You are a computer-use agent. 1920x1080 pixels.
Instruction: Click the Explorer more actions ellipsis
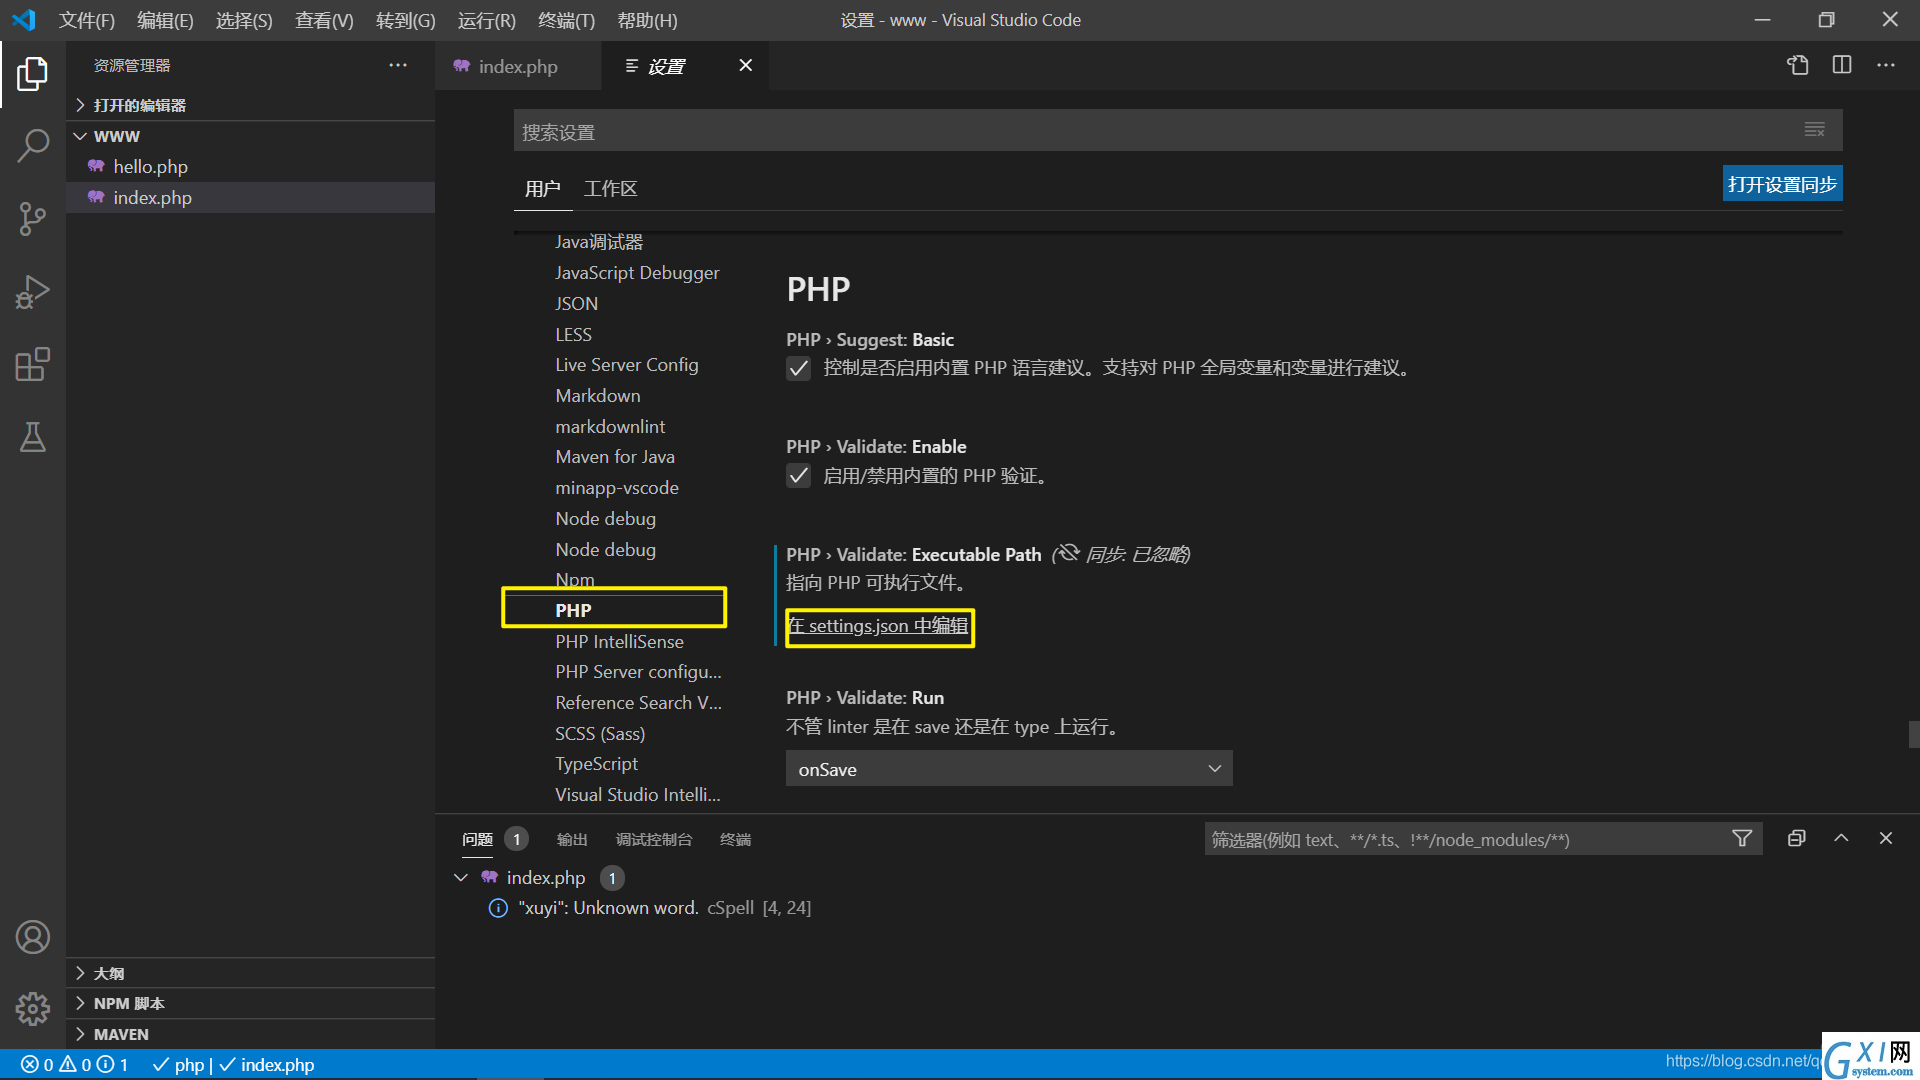click(398, 65)
